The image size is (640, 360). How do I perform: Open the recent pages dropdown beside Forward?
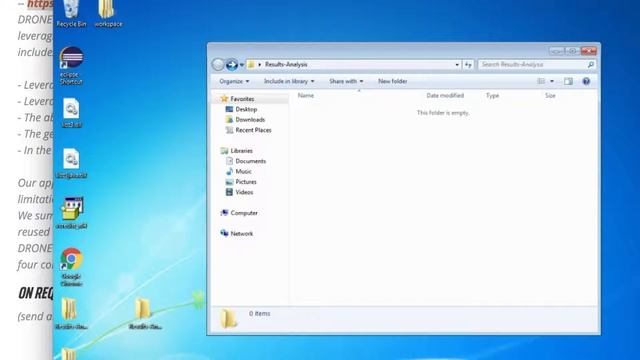242,65
